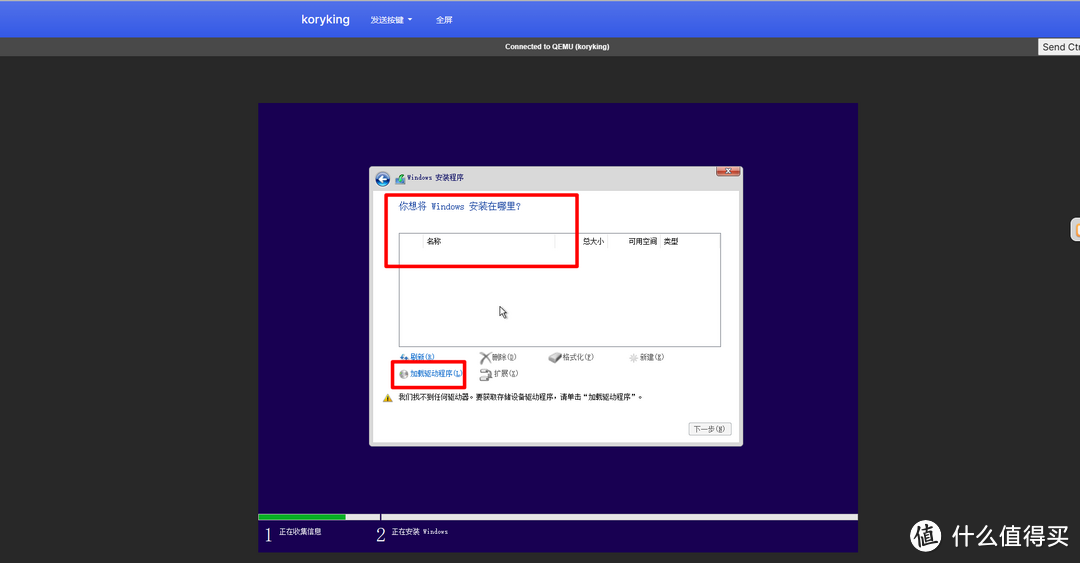
Task: Click step 1 正在收集信息 label
Action: (x=300, y=531)
